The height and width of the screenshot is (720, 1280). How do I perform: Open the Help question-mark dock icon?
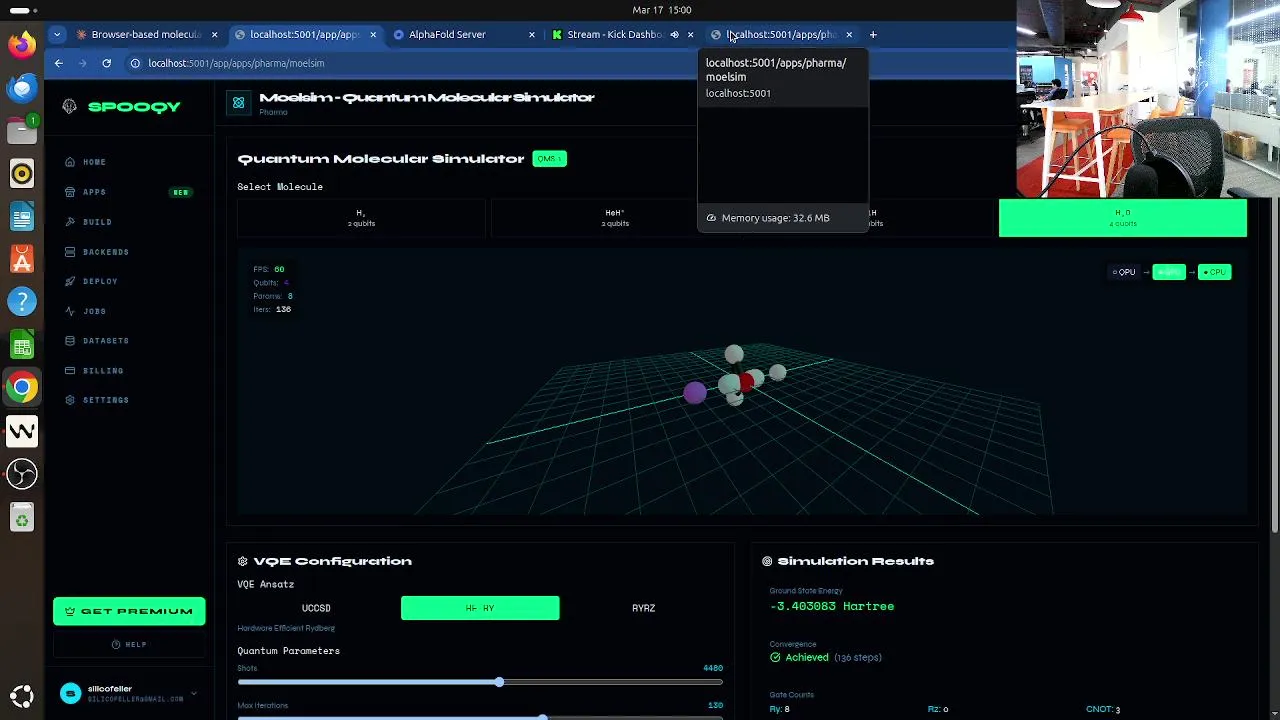pos(21,302)
